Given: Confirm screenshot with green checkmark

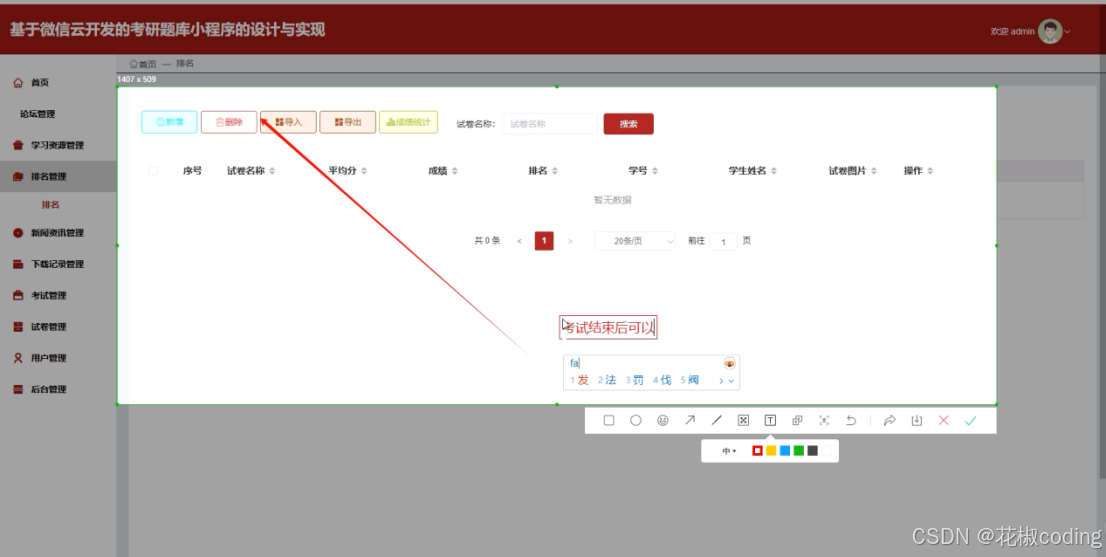Looking at the screenshot, I should (971, 420).
